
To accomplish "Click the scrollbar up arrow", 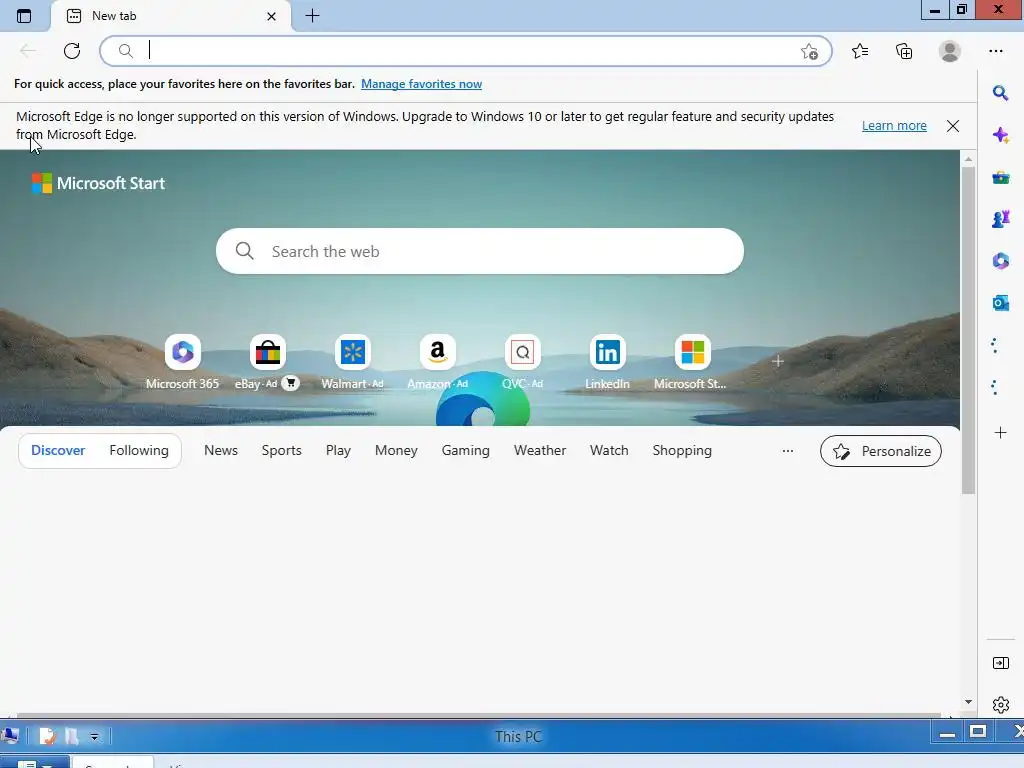I will point(968,159).
